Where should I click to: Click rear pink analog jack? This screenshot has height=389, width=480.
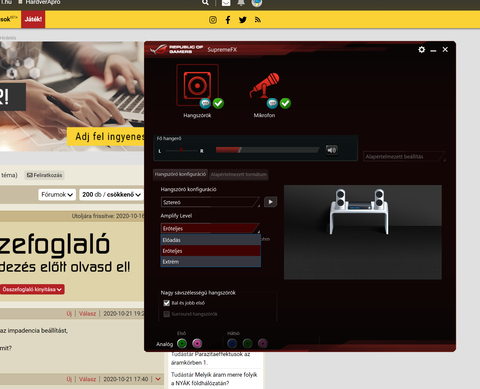[x=263, y=343]
